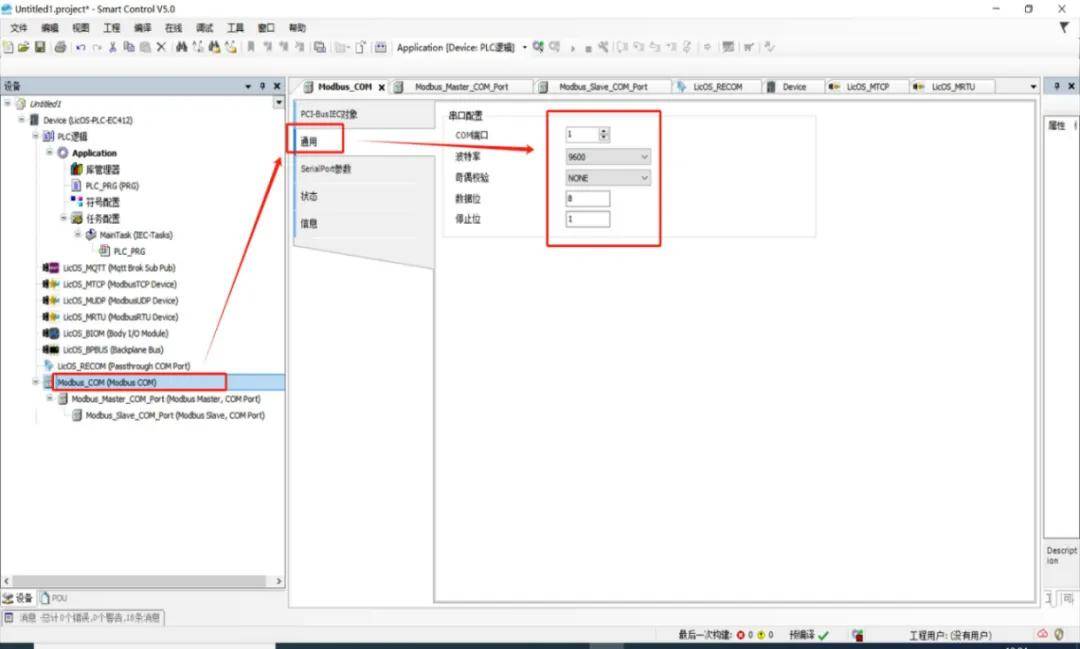
Task: Open the 文件 file menu
Action: pos(18,28)
